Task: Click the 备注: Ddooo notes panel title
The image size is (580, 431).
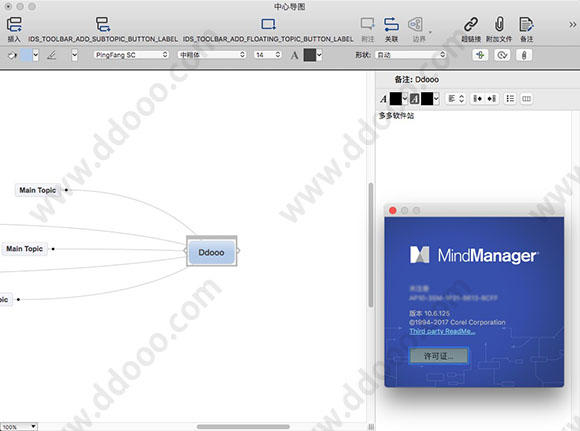Action: (417, 79)
